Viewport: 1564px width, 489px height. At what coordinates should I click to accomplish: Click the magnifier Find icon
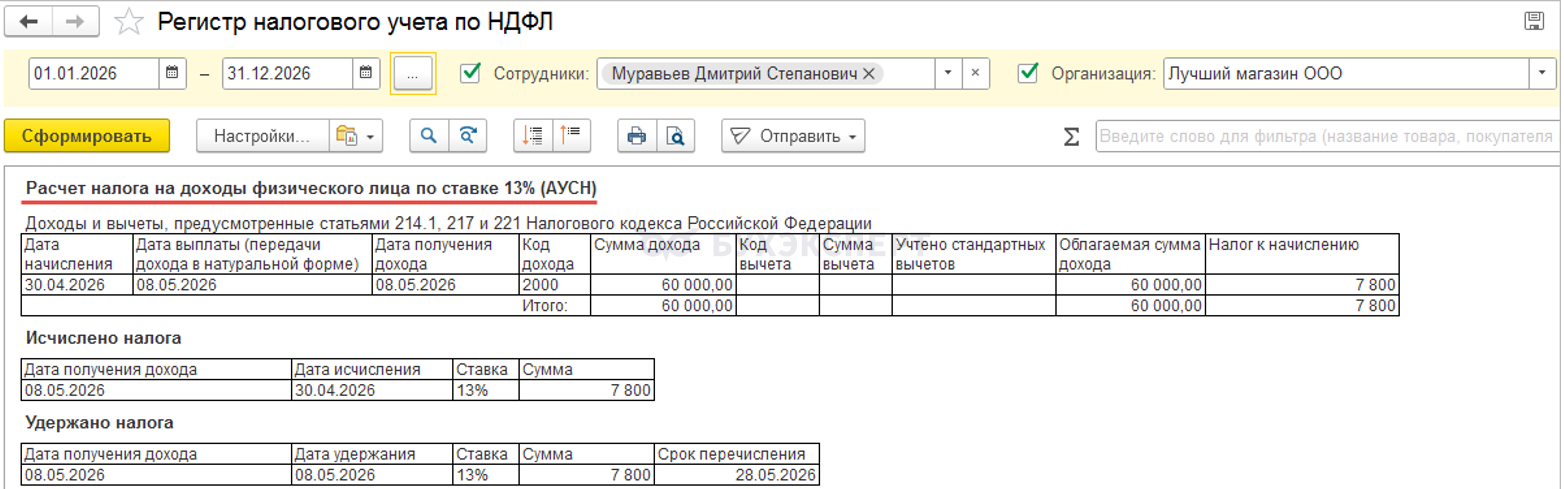tap(429, 136)
